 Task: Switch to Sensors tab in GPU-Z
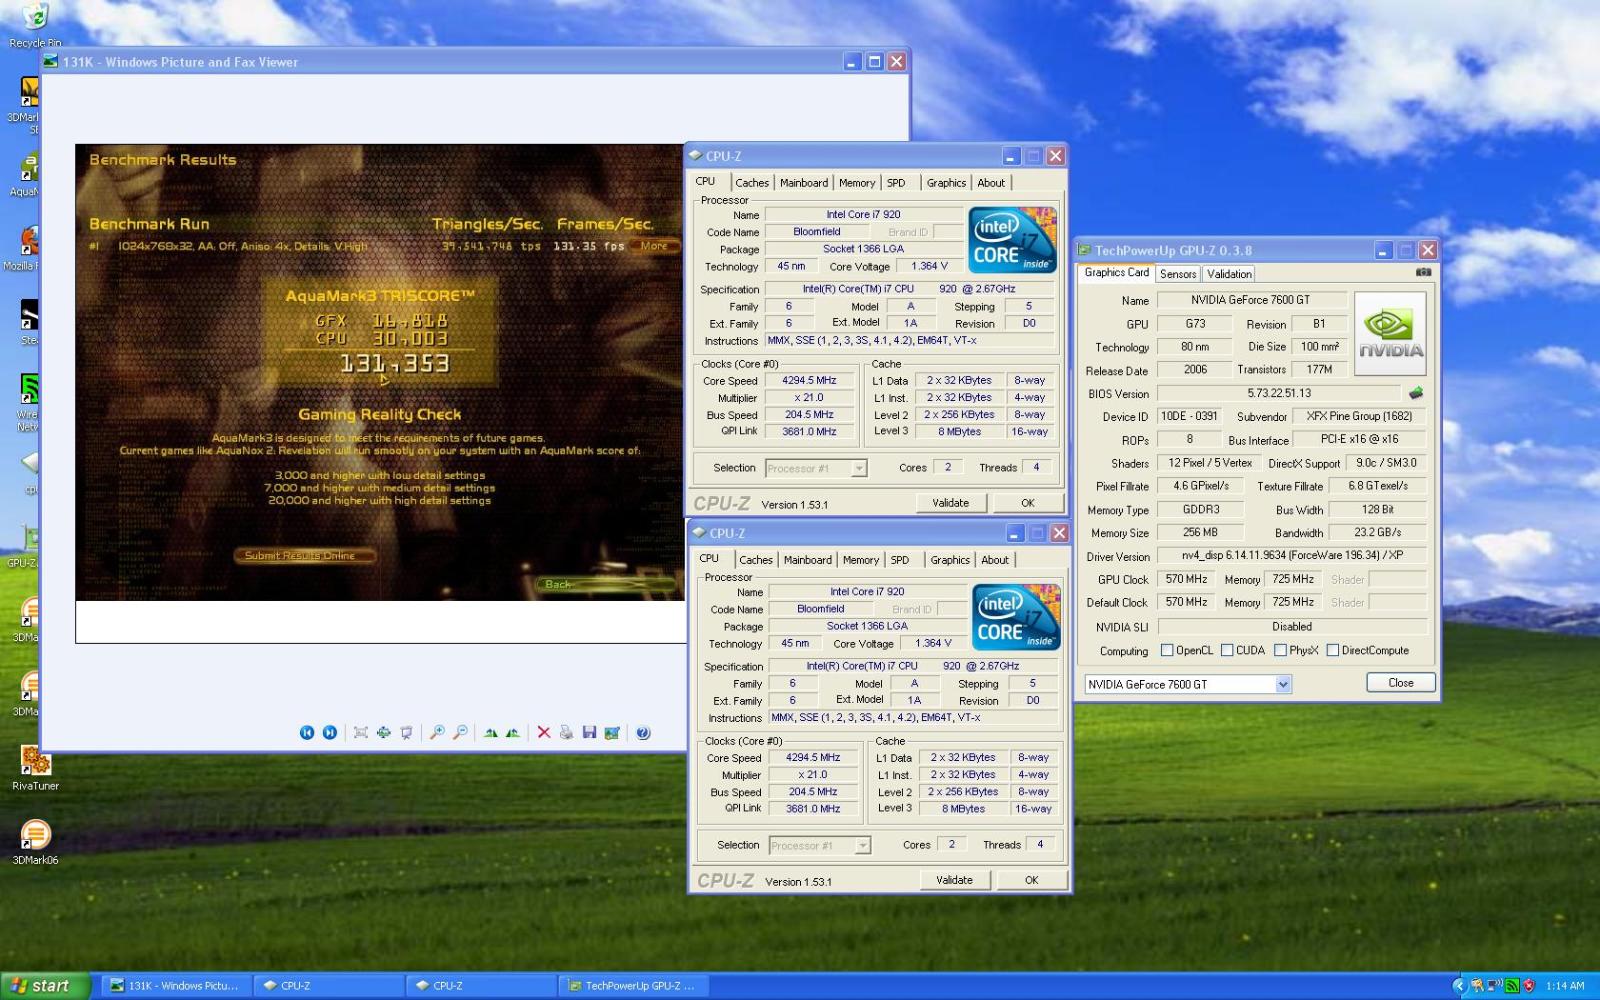[1178, 274]
